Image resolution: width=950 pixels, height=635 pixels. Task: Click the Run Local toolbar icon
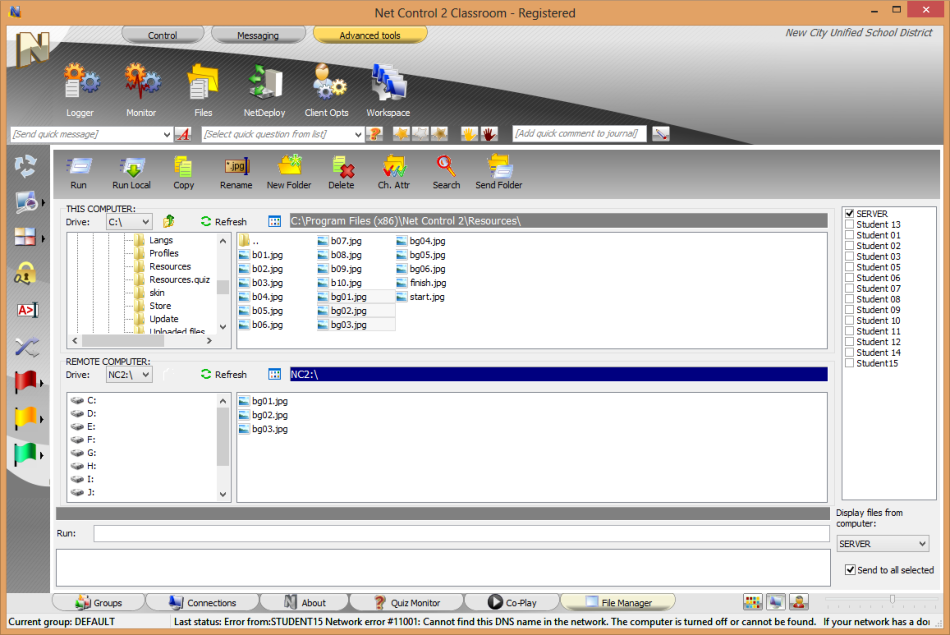coord(131,170)
